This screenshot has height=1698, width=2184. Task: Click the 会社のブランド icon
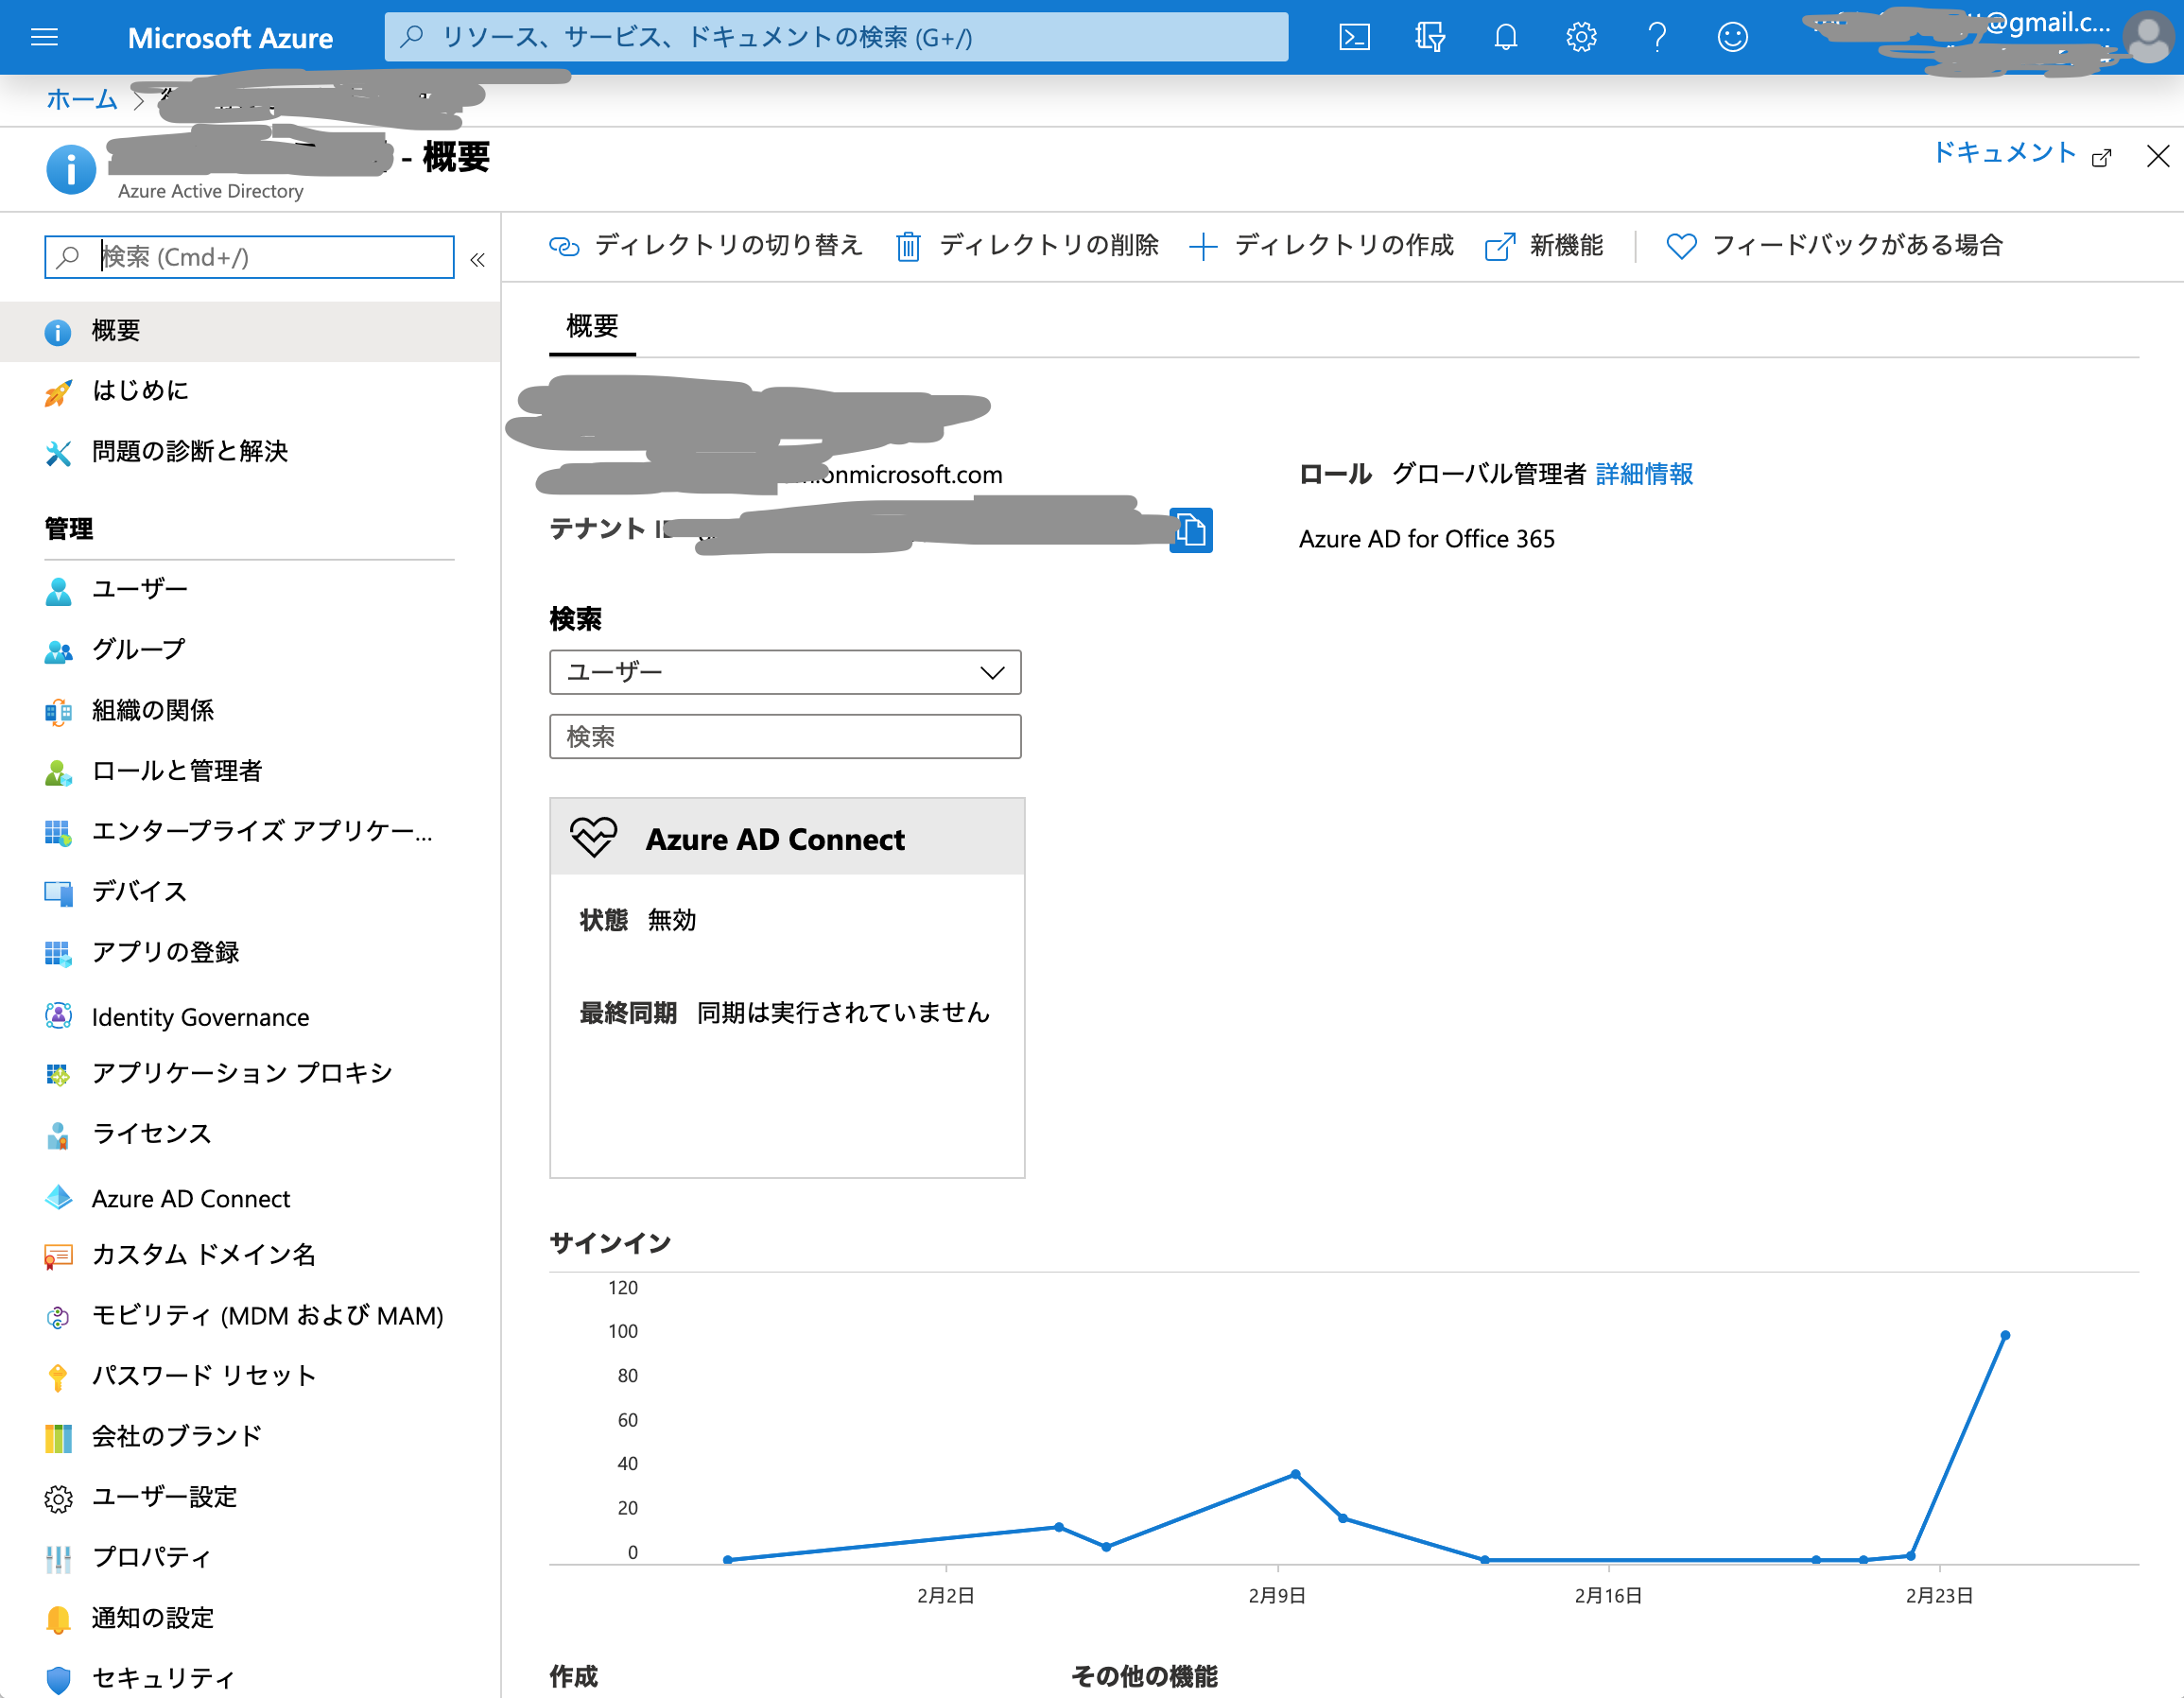pos(58,1438)
